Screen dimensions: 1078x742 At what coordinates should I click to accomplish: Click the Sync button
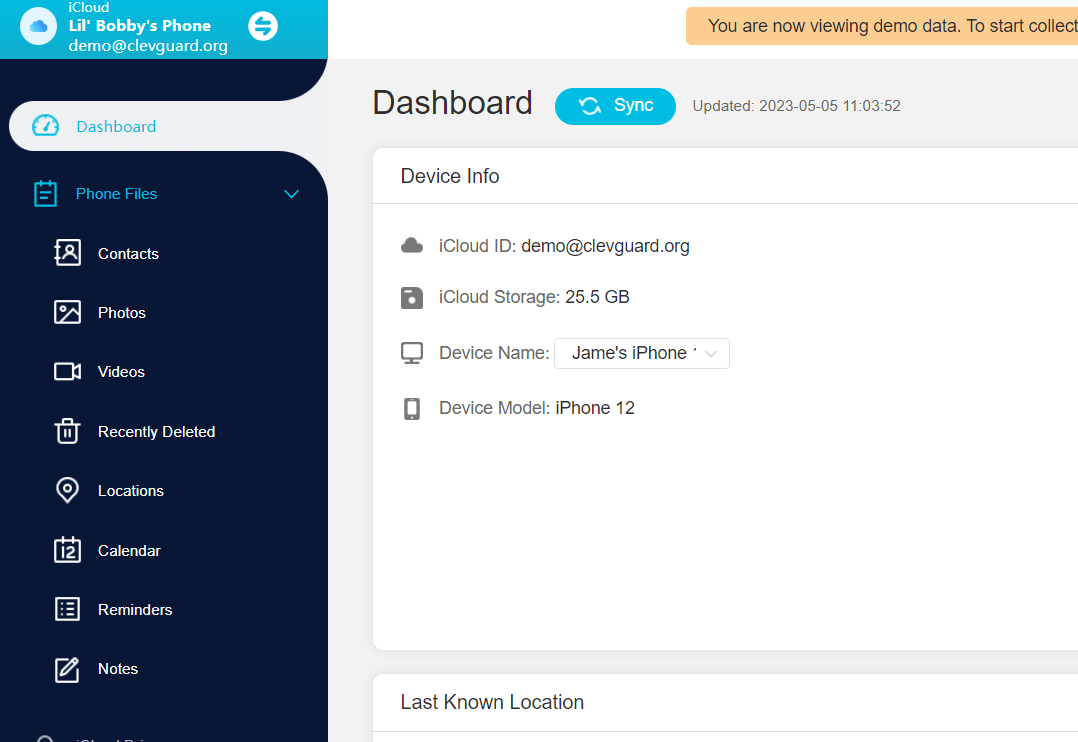[615, 106]
